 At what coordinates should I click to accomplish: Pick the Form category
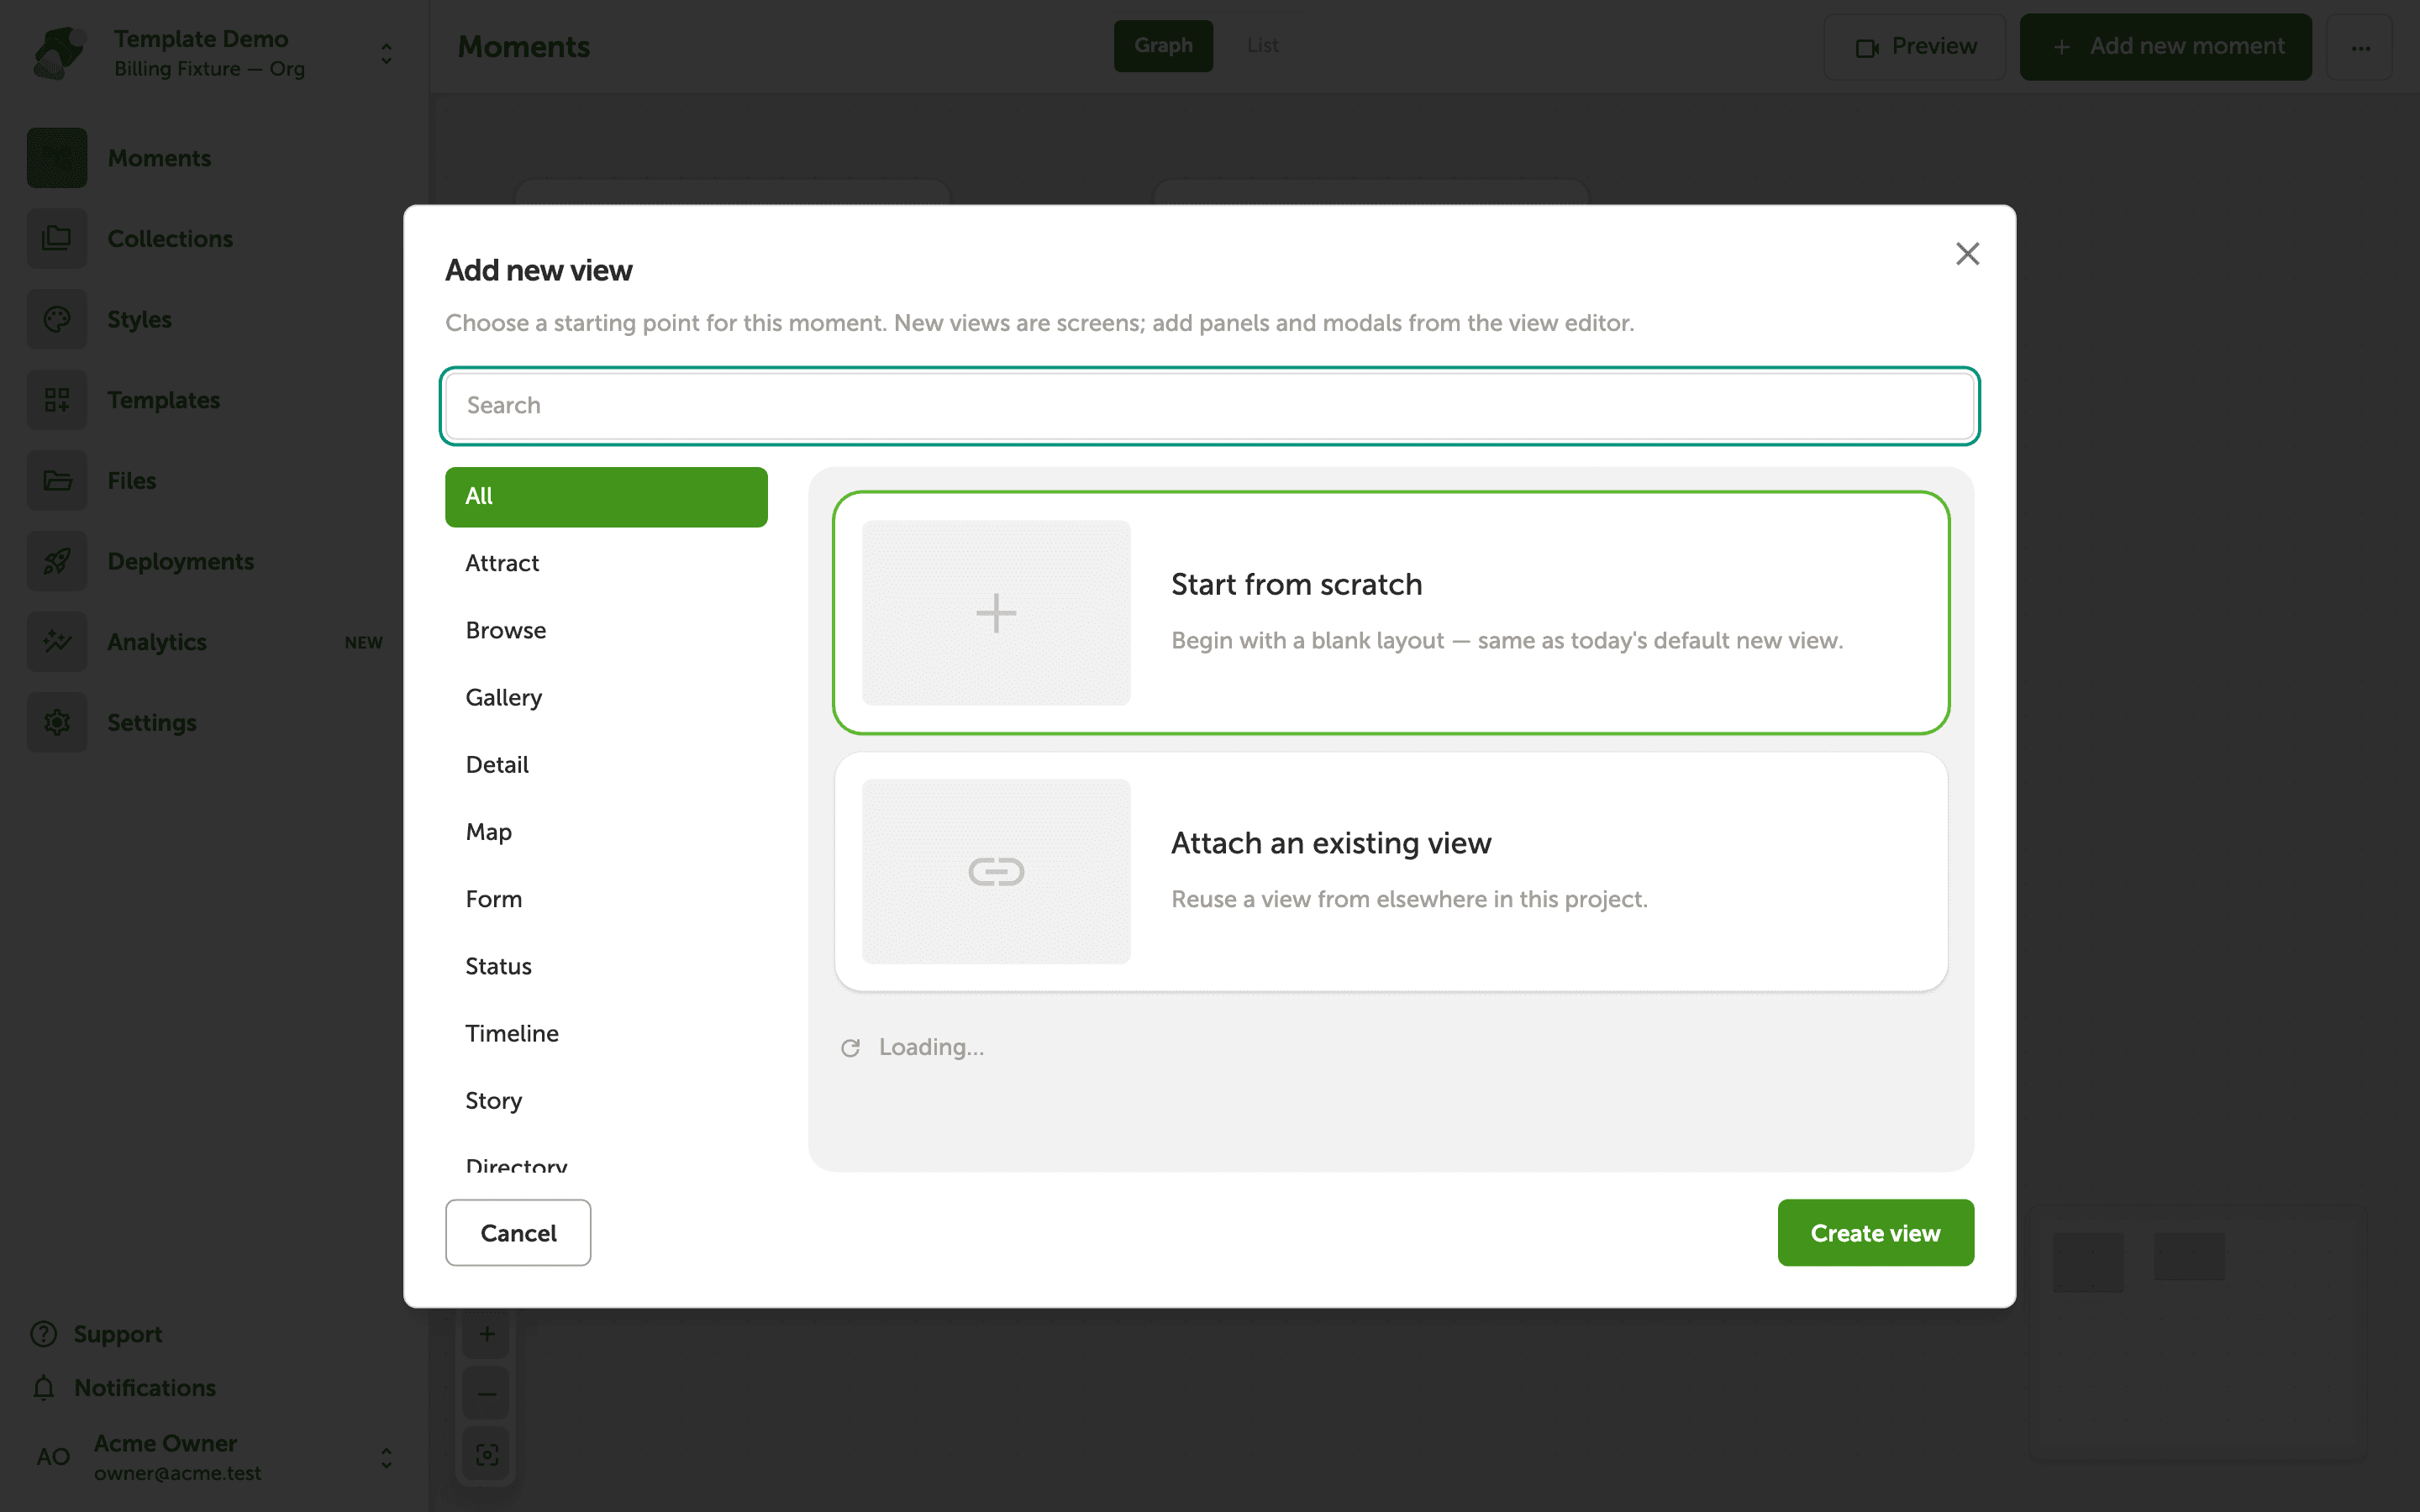point(606,898)
